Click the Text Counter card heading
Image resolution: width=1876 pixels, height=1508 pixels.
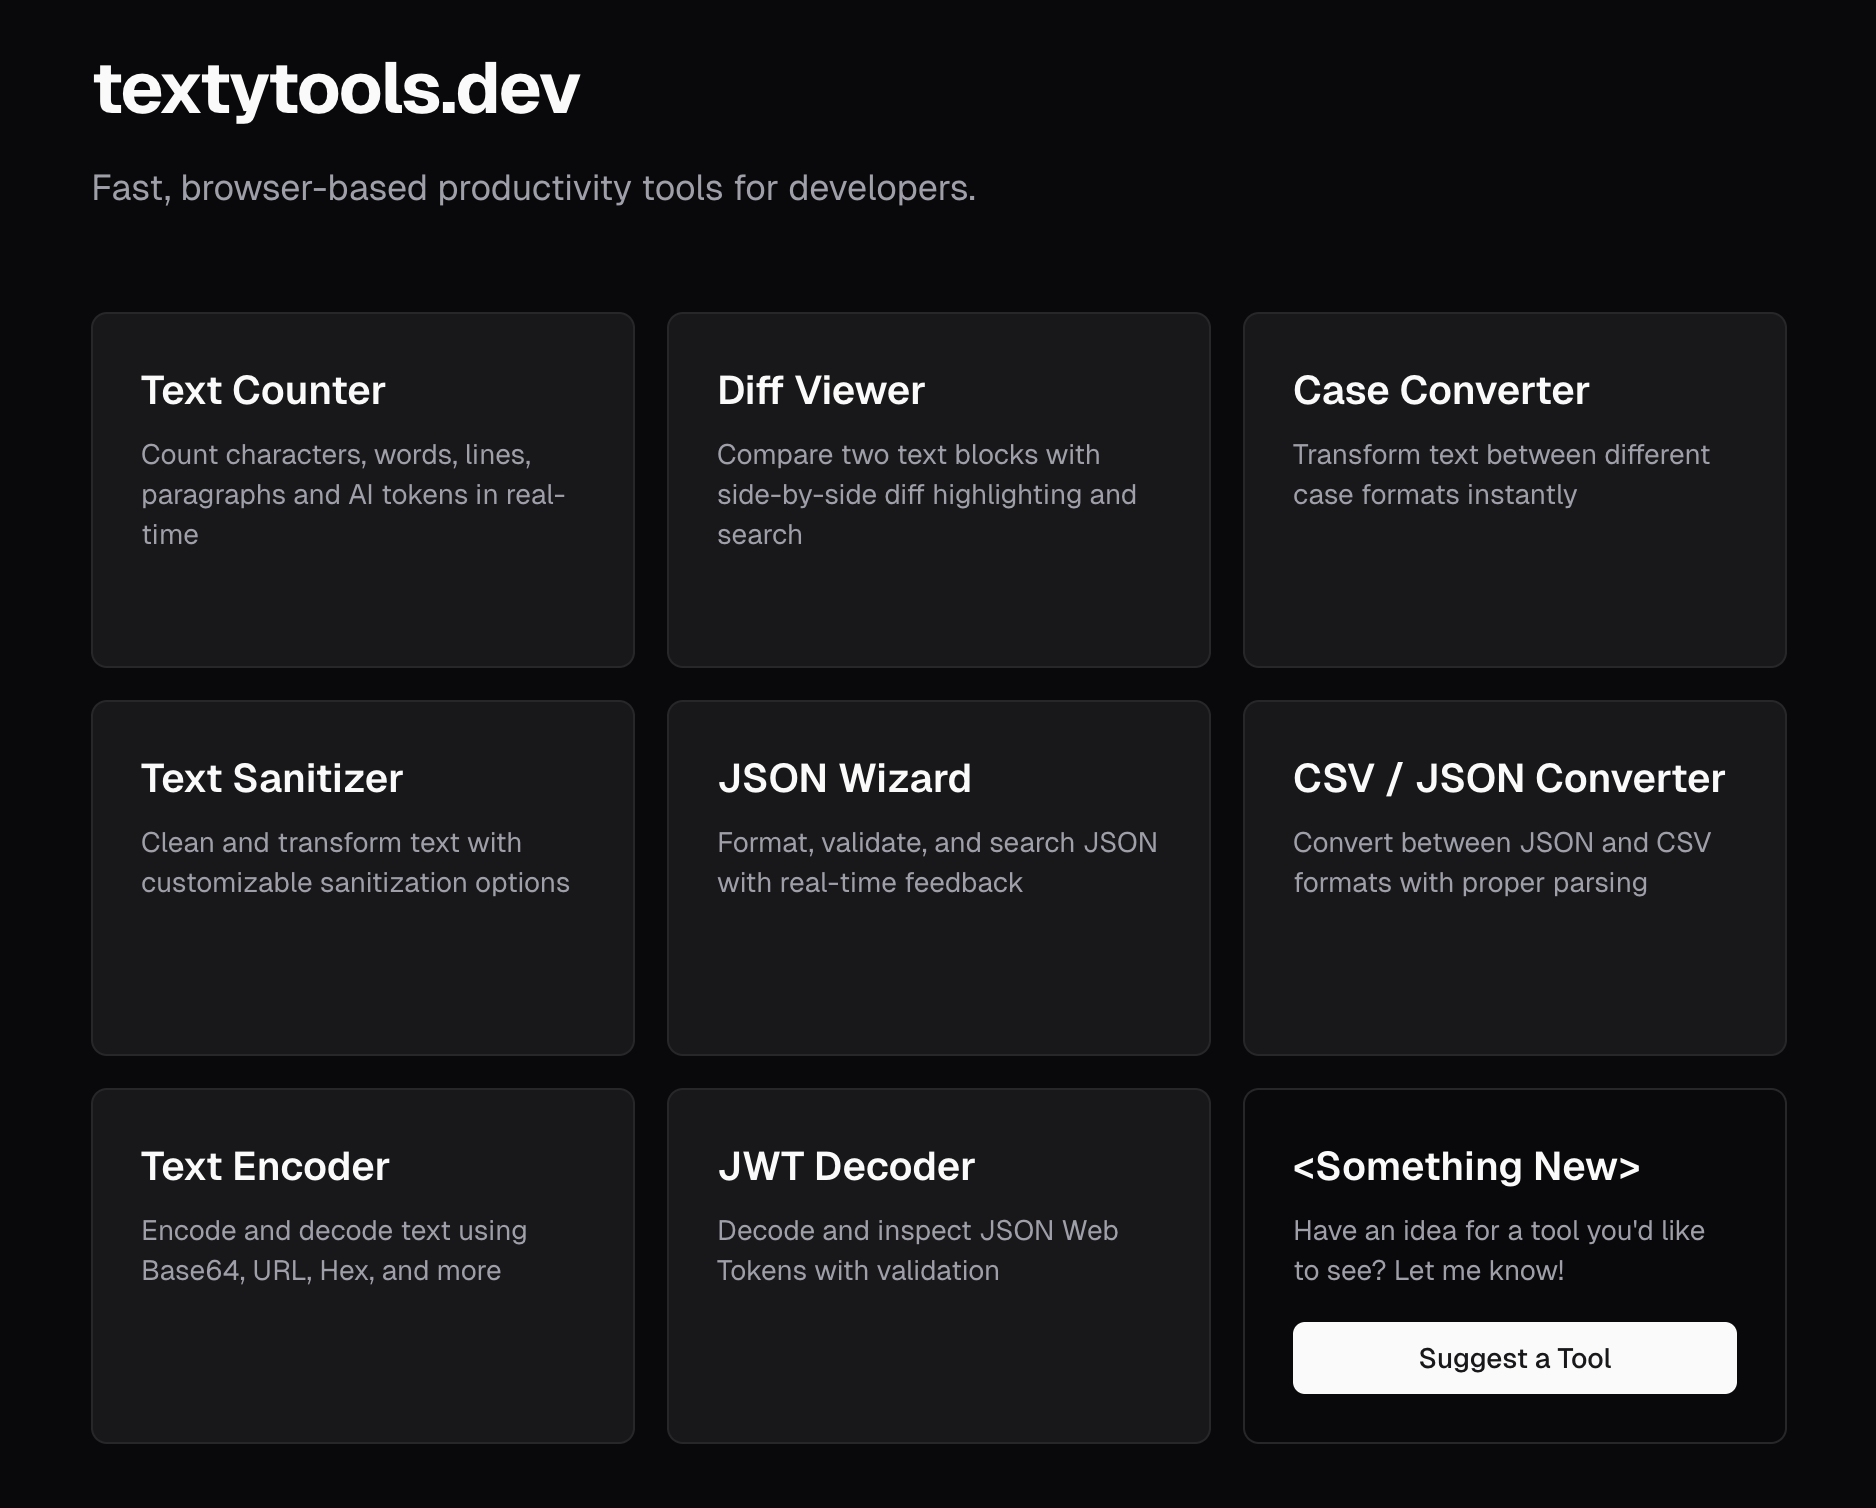click(x=263, y=390)
